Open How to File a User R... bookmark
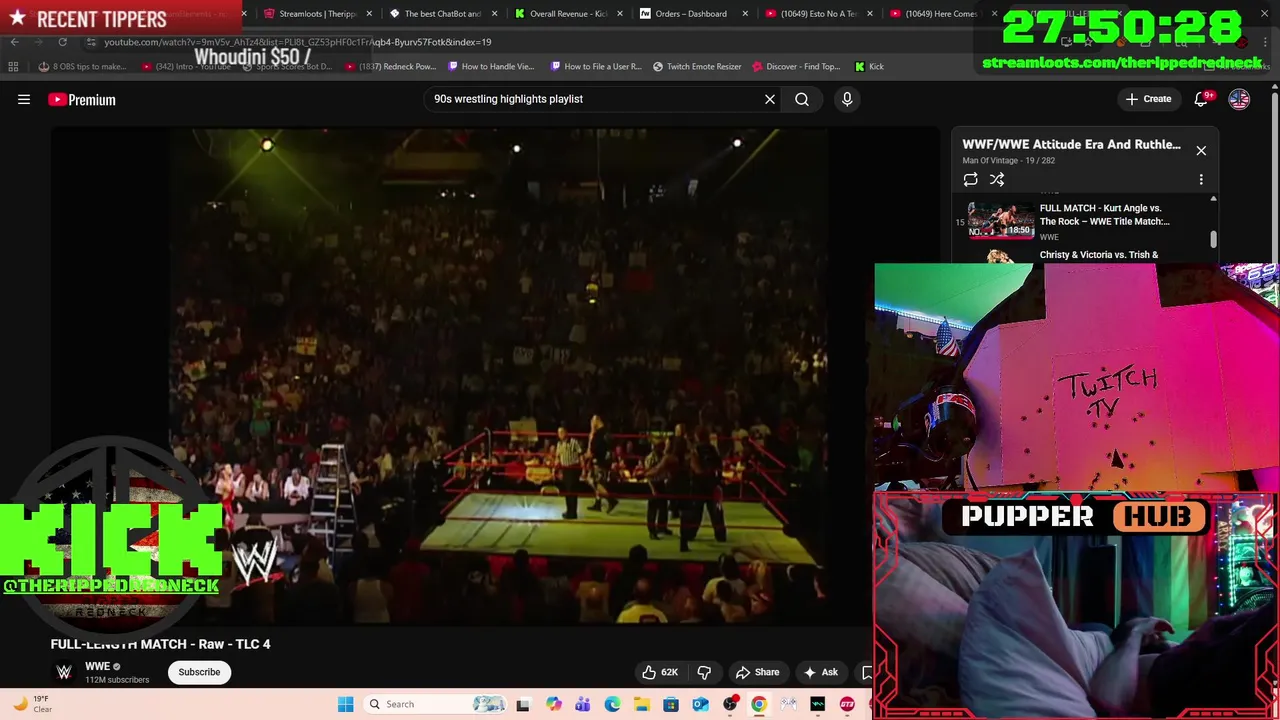 click(596, 66)
